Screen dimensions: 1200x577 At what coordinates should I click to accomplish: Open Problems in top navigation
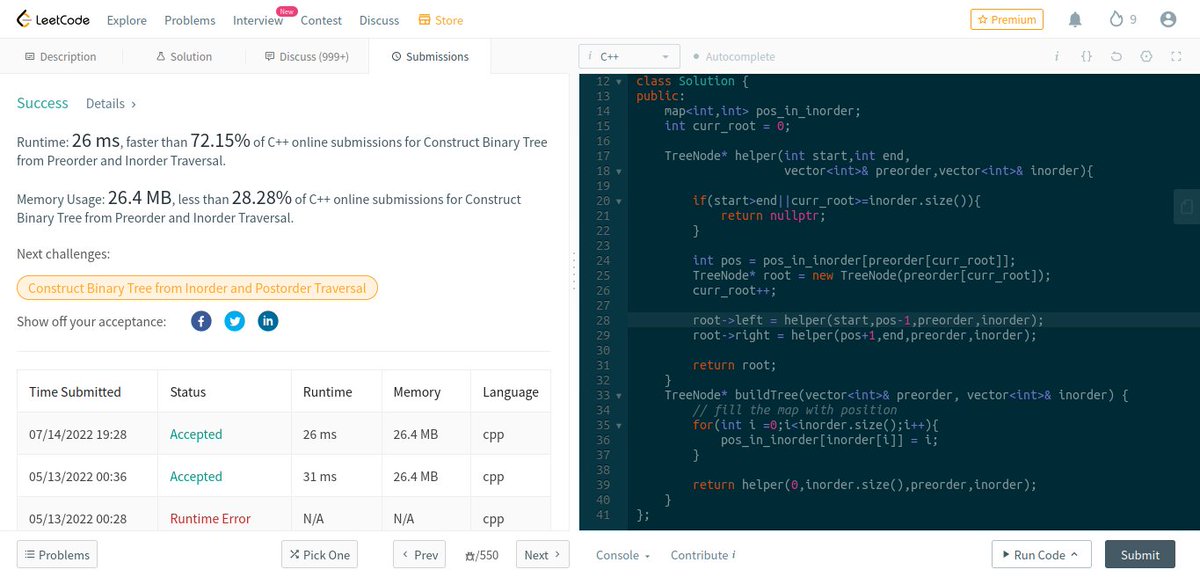(190, 20)
